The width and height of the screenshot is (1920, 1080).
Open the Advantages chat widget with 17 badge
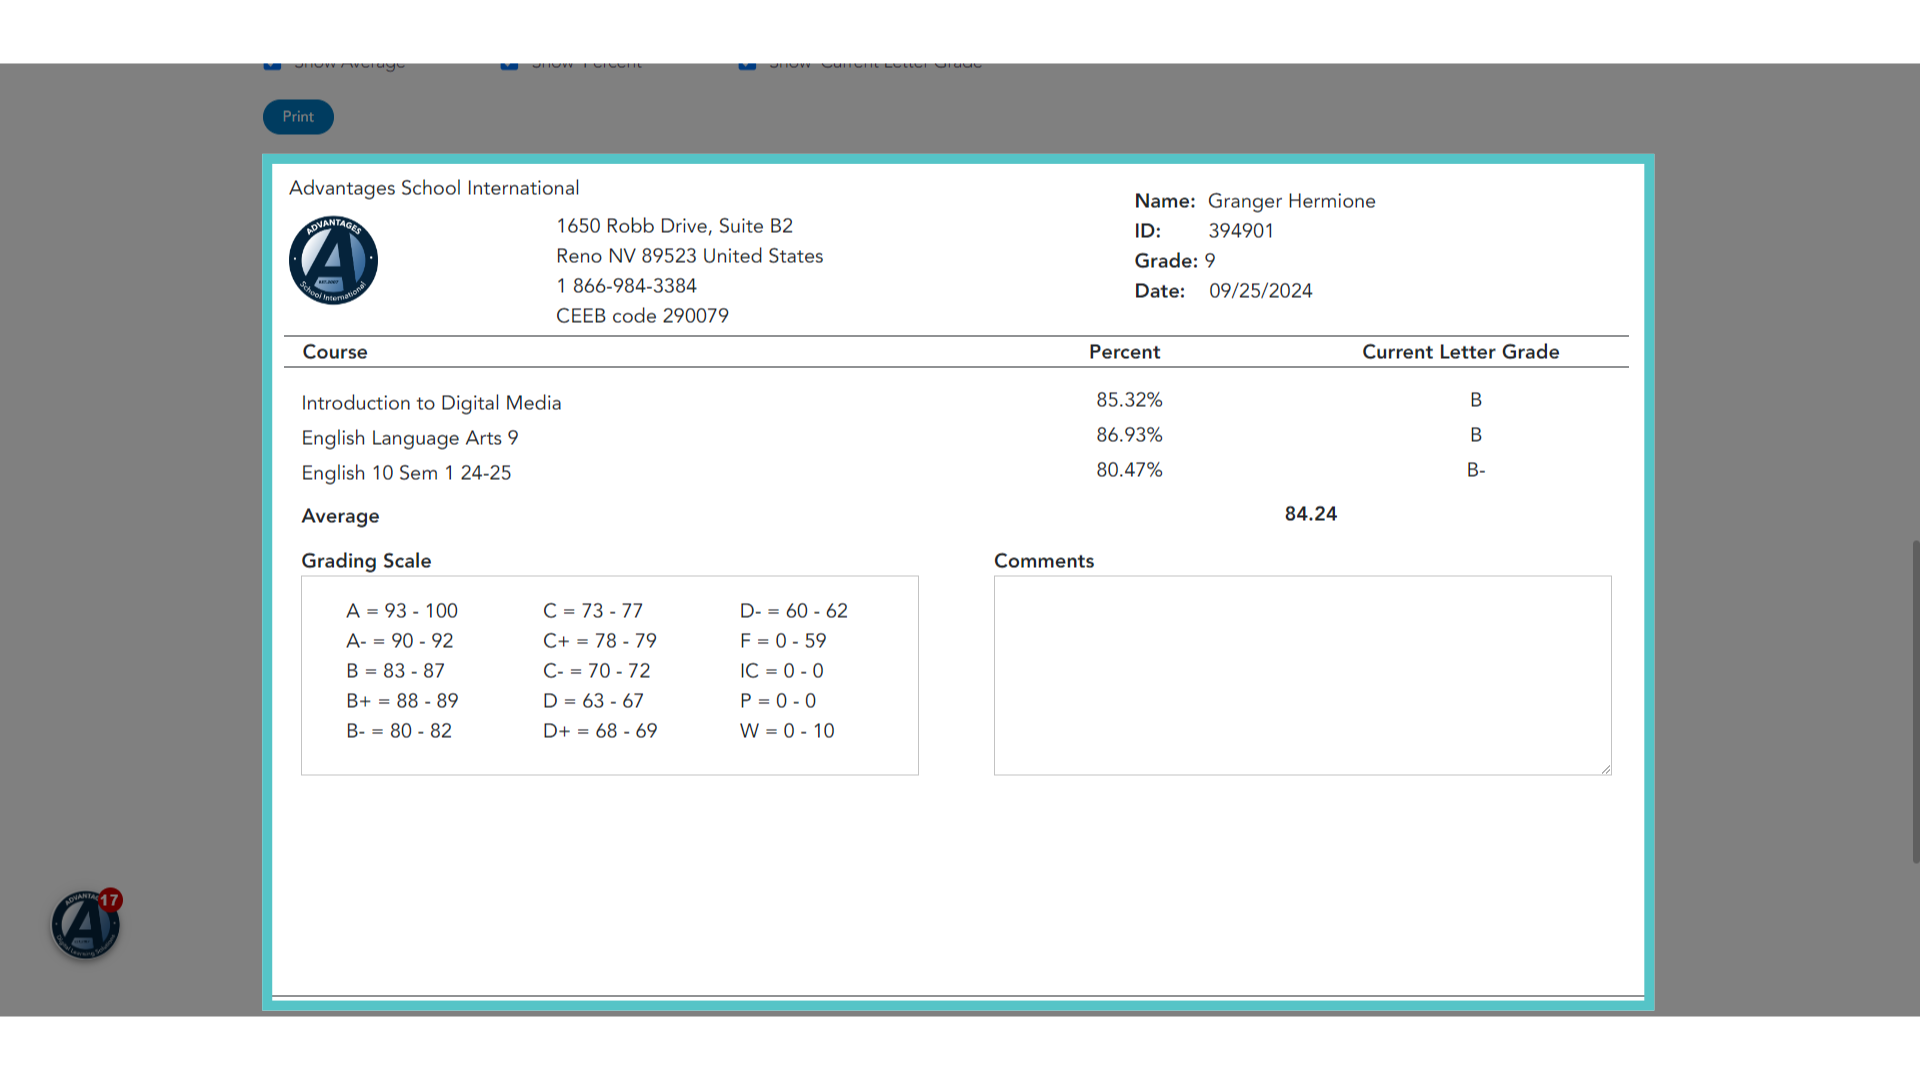(86, 925)
